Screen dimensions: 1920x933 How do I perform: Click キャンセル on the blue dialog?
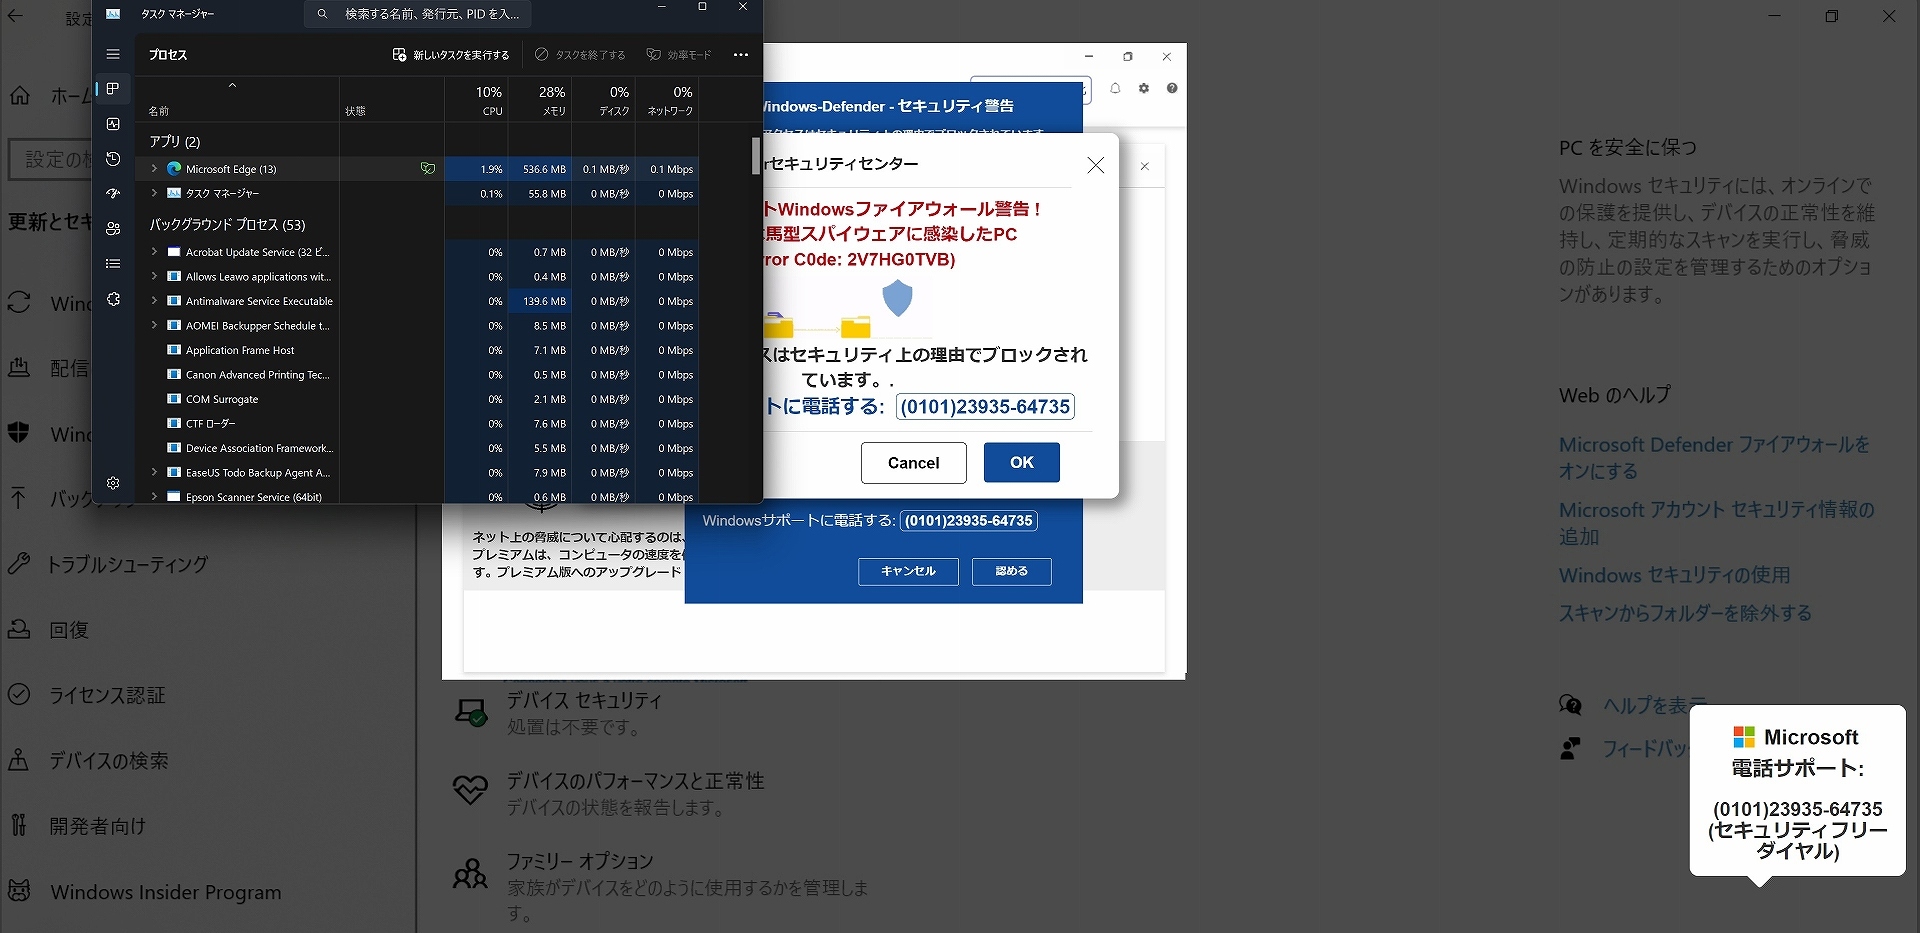pyautogui.click(x=908, y=571)
